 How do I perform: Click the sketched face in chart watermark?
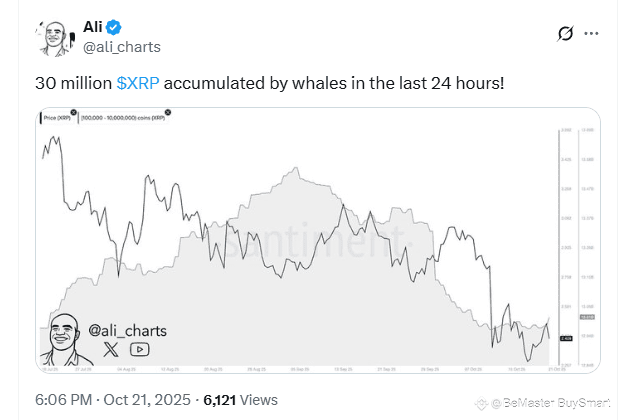pyautogui.click(x=65, y=339)
